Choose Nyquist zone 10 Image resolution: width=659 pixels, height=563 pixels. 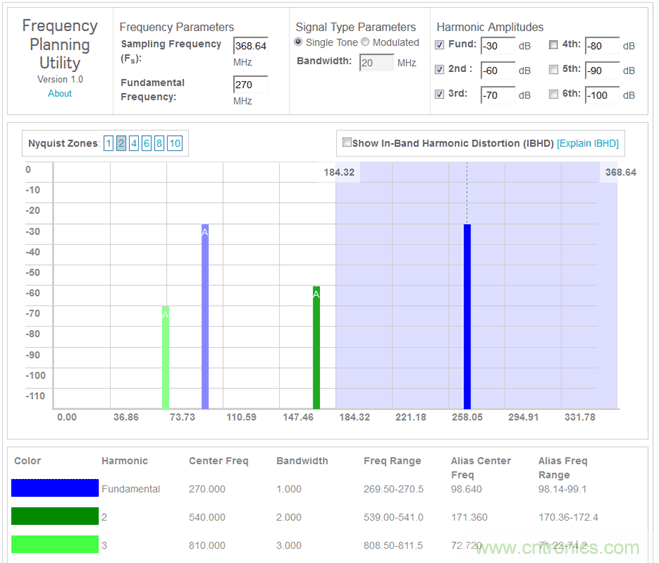(x=175, y=144)
